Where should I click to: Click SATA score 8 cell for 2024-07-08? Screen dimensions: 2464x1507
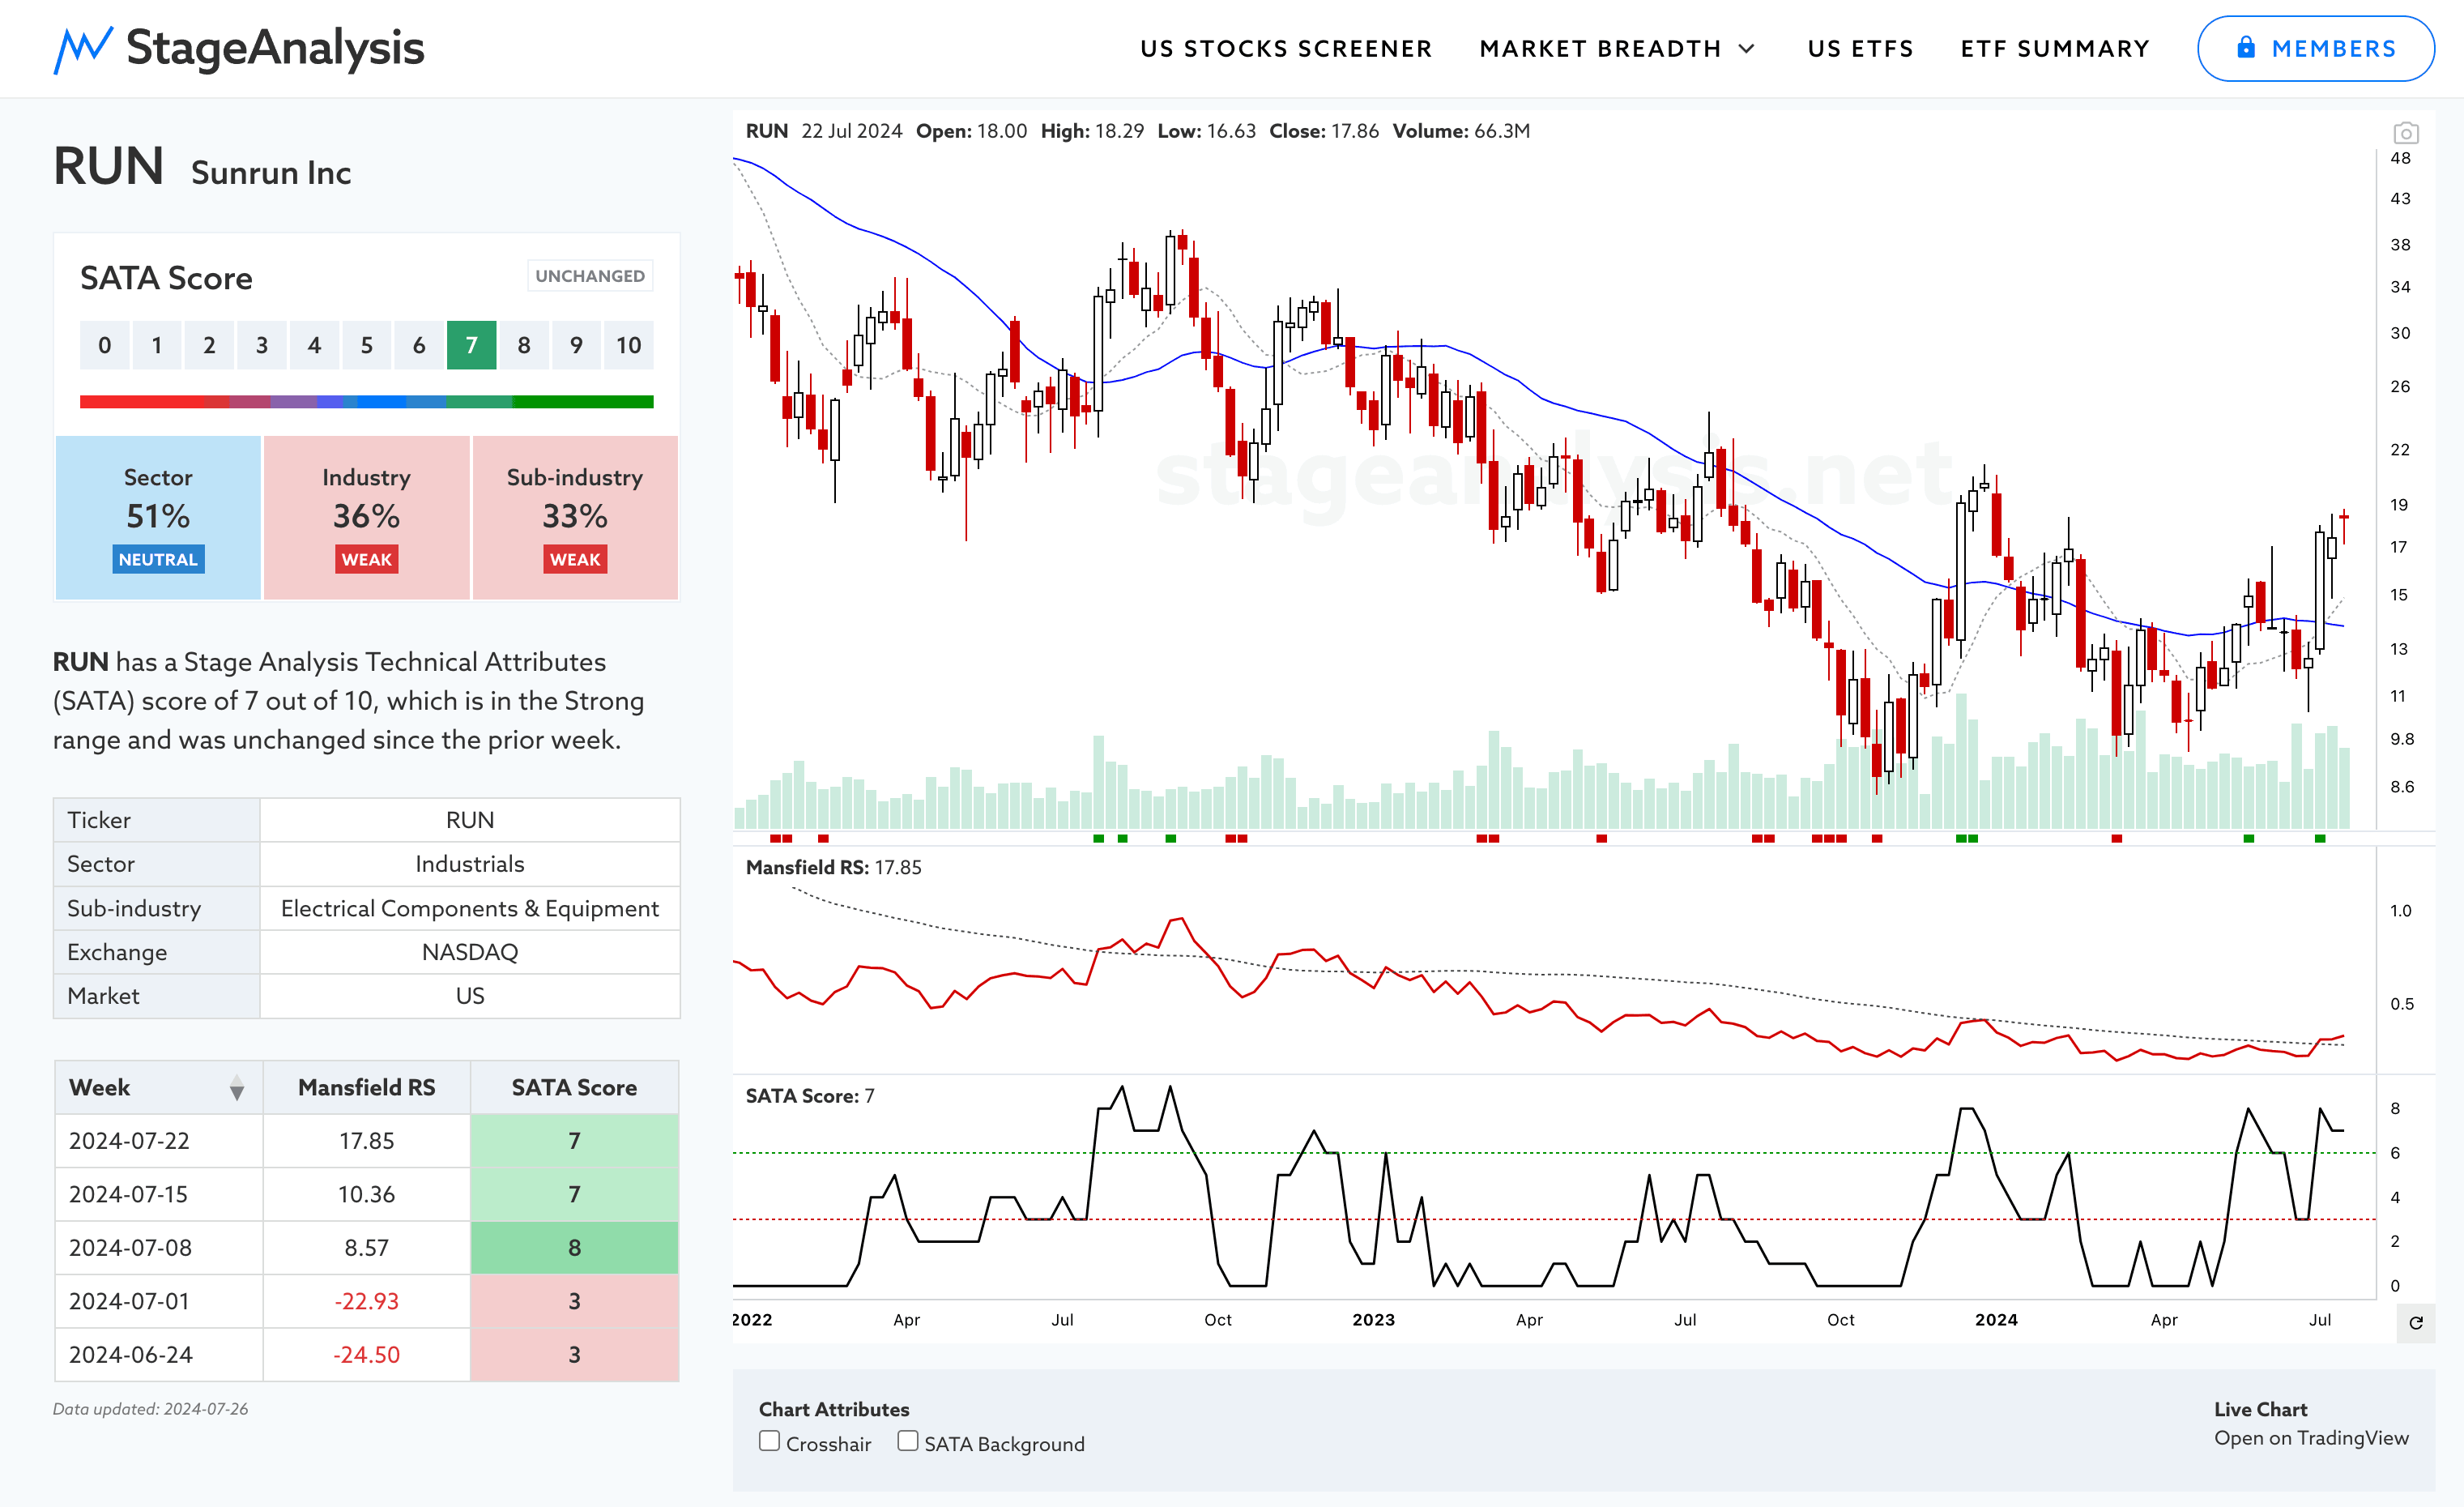[574, 1248]
